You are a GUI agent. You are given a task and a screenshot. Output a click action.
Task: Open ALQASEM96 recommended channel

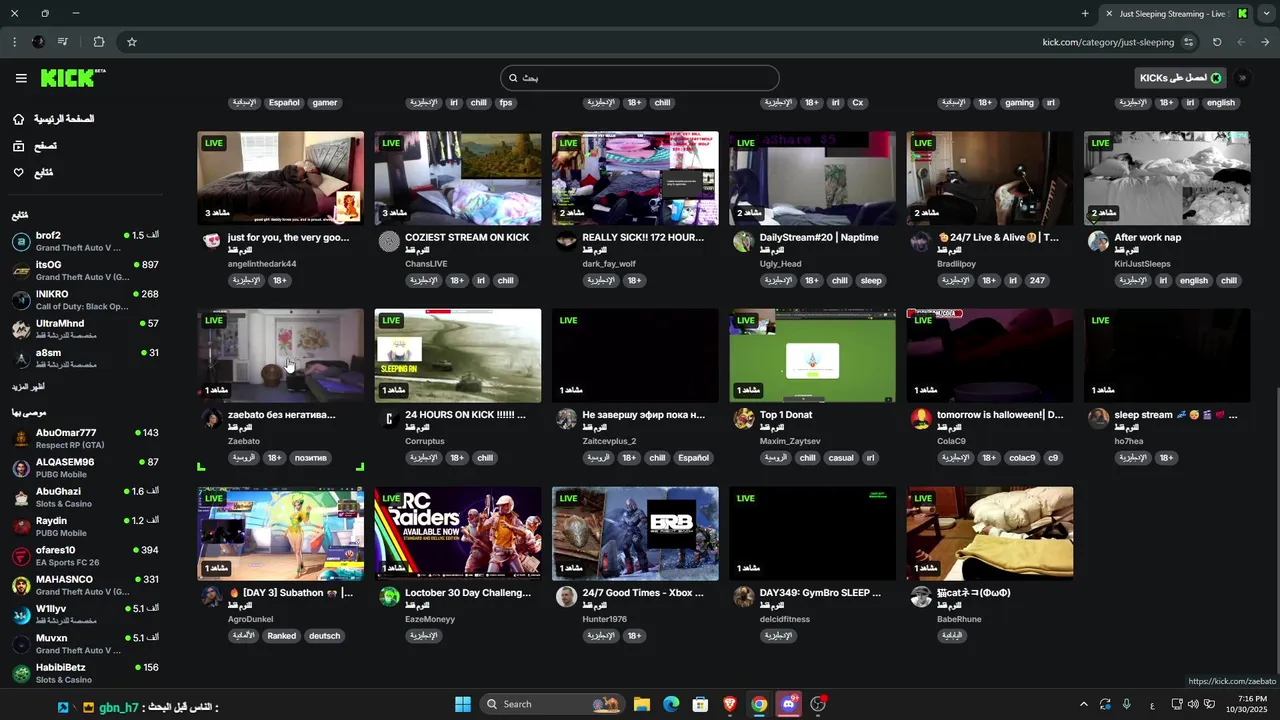pos(85,468)
